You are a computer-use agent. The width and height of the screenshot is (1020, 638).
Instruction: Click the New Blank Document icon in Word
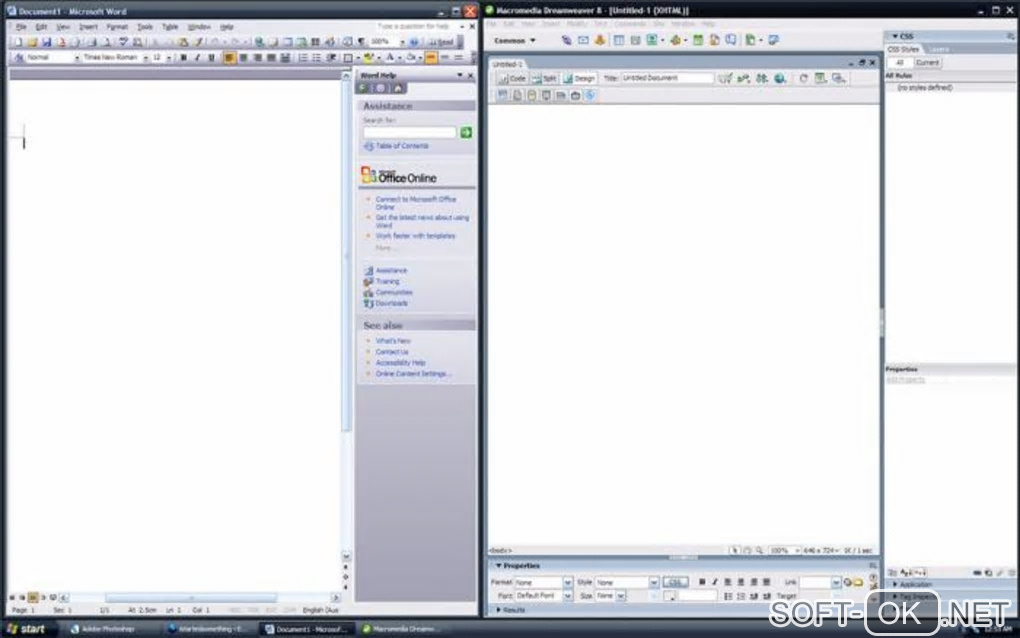coord(18,42)
